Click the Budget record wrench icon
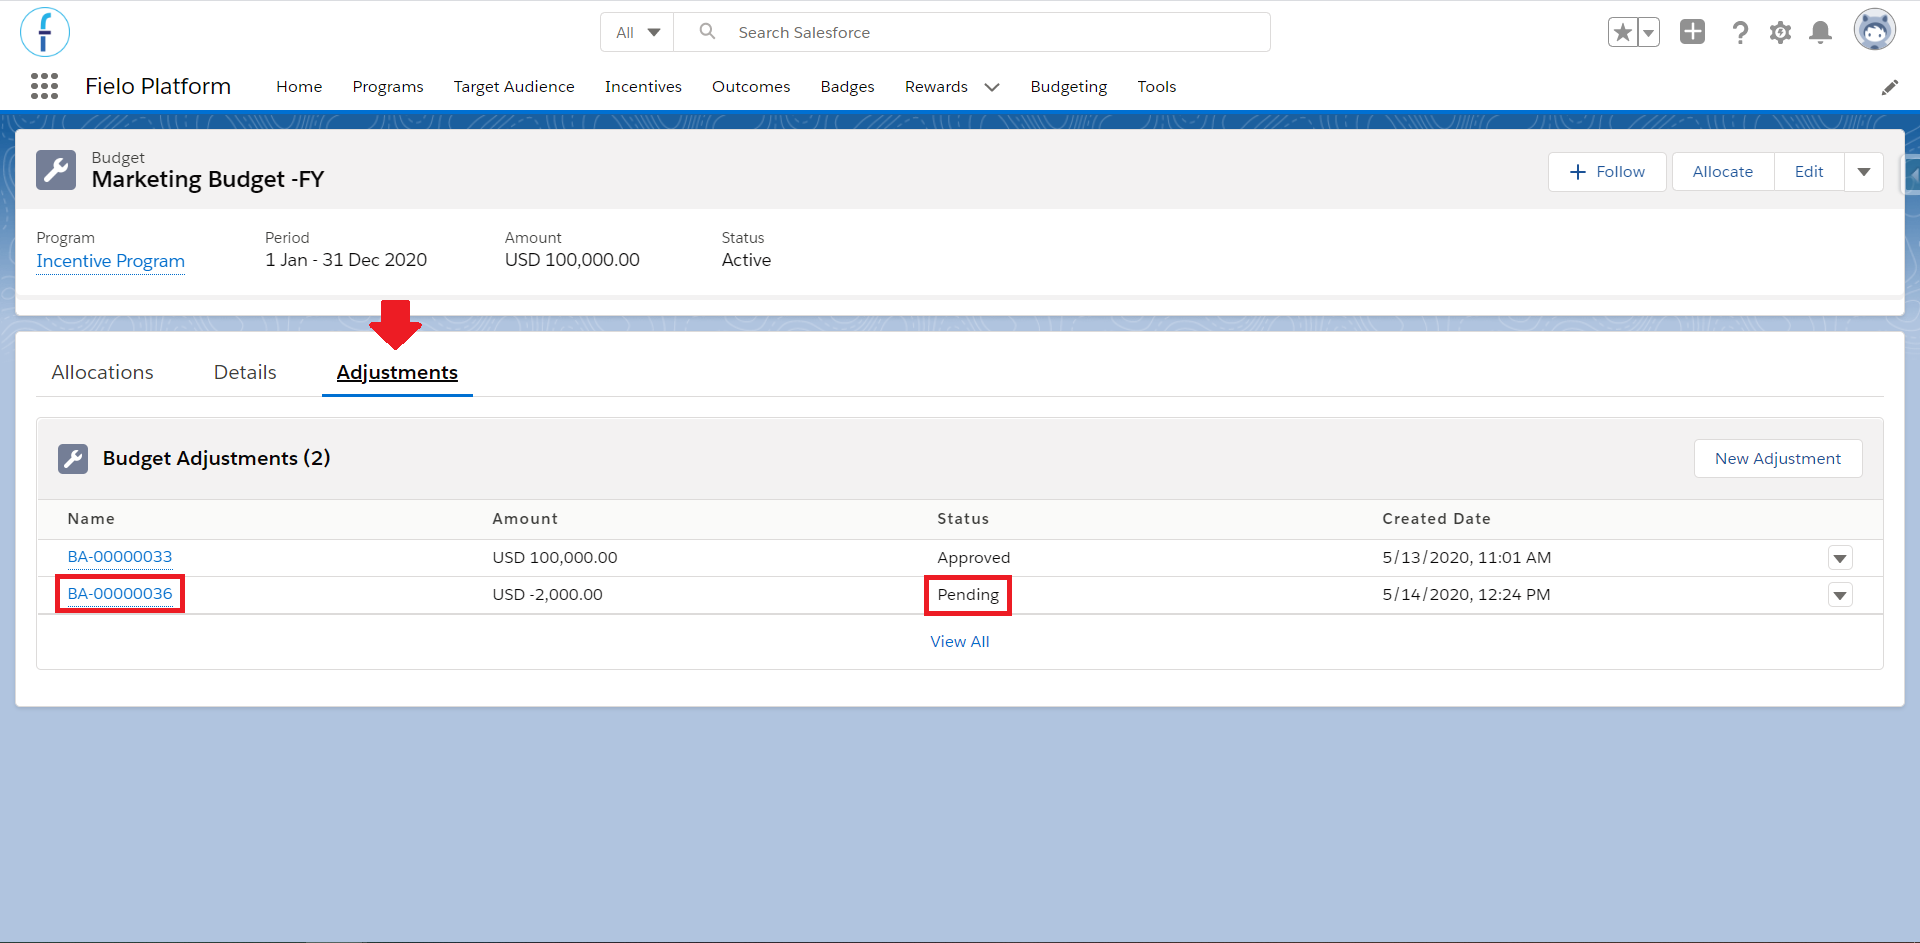This screenshot has height=943, width=1920. pyautogui.click(x=56, y=170)
